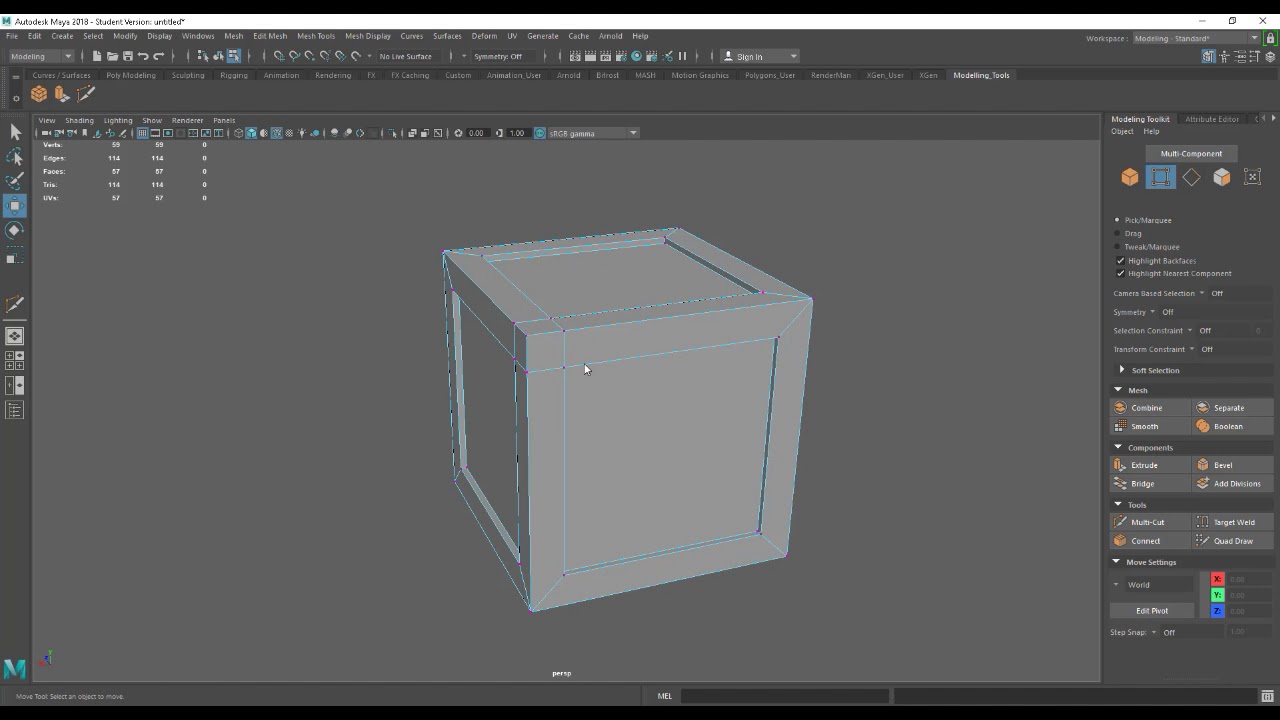Open the viewport Shading menu
Viewport: 1280px width, 720px height.
(x=79, y=120)
